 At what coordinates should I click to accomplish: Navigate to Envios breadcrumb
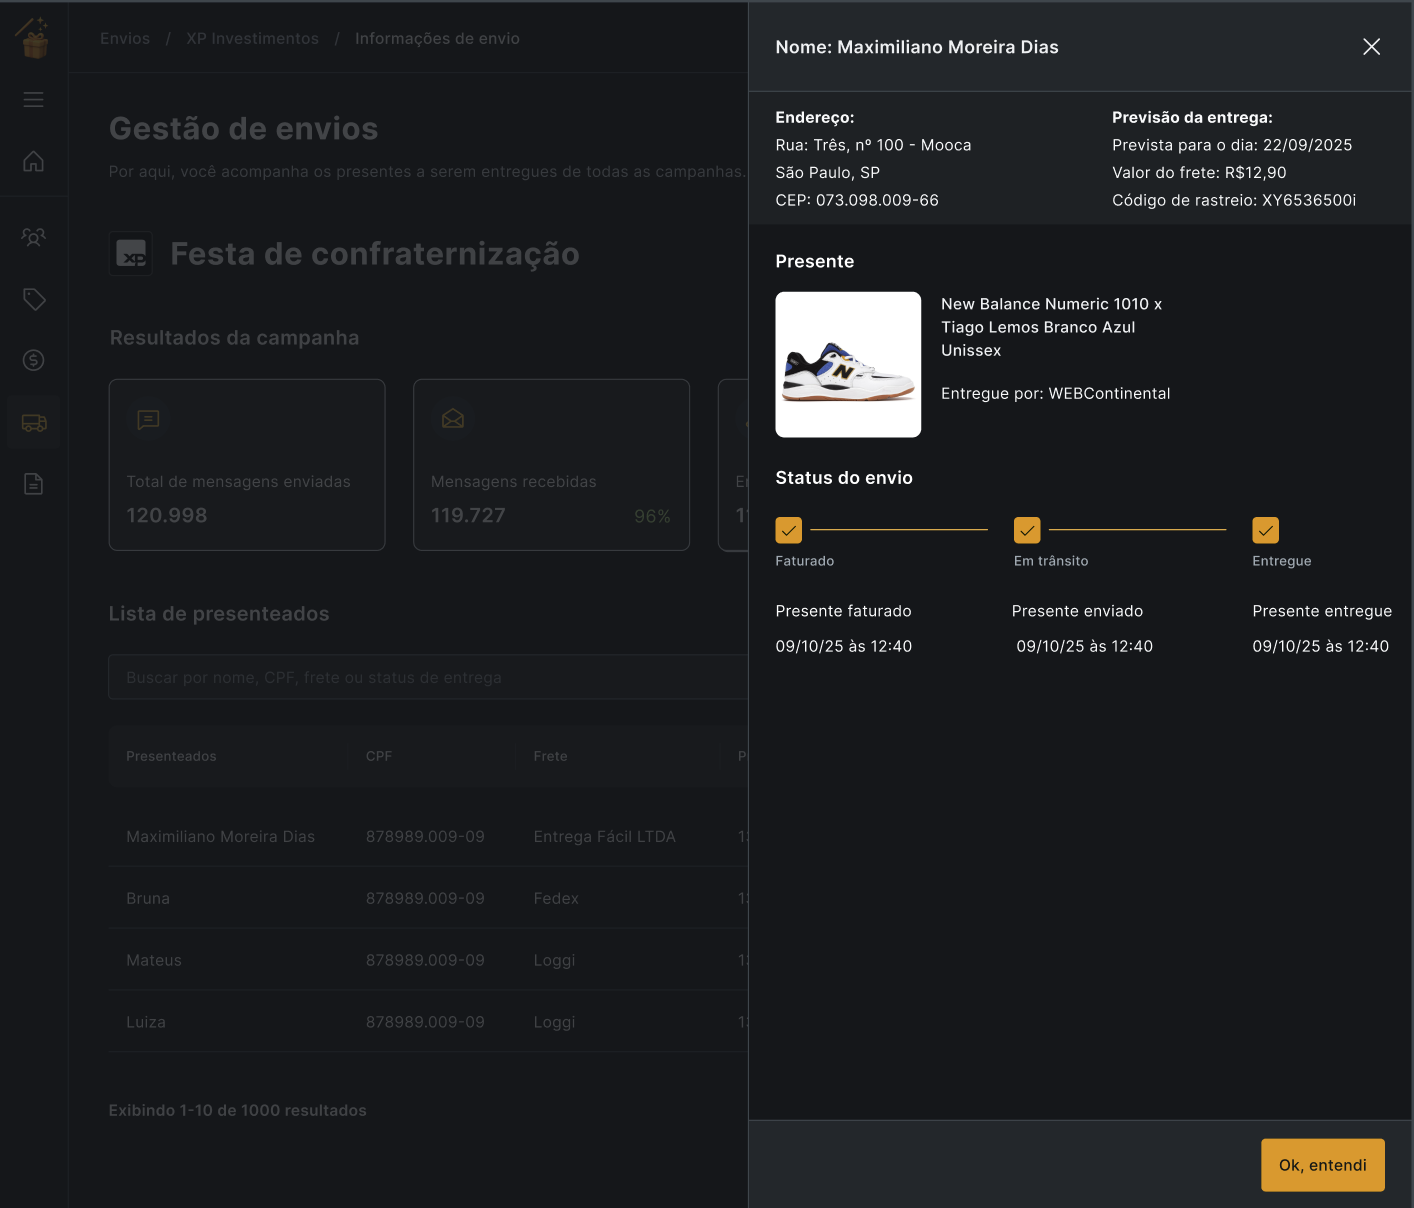point(125,38)
